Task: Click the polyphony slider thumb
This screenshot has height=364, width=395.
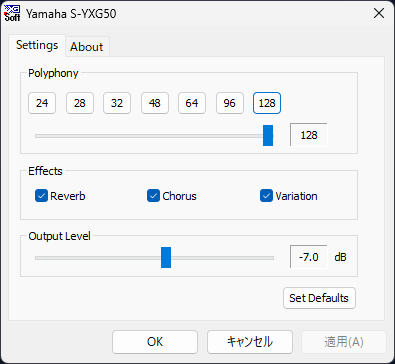Action: [268, 135]
